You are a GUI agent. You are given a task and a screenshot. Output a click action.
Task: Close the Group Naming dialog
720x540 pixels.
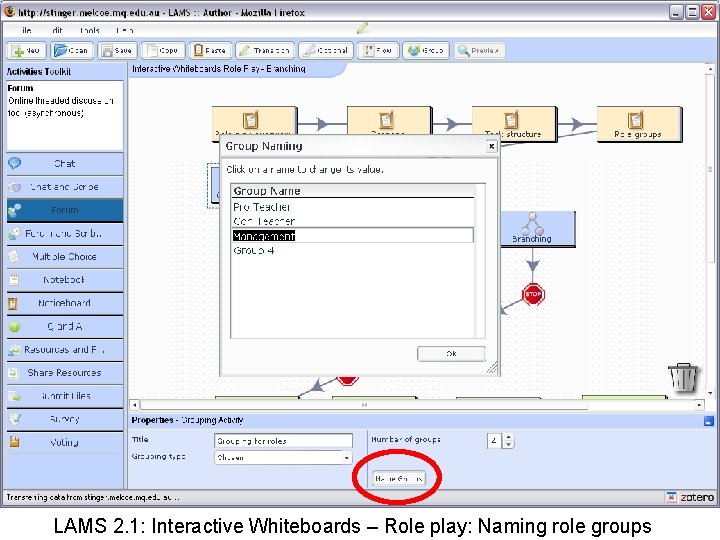pos(491,146)
